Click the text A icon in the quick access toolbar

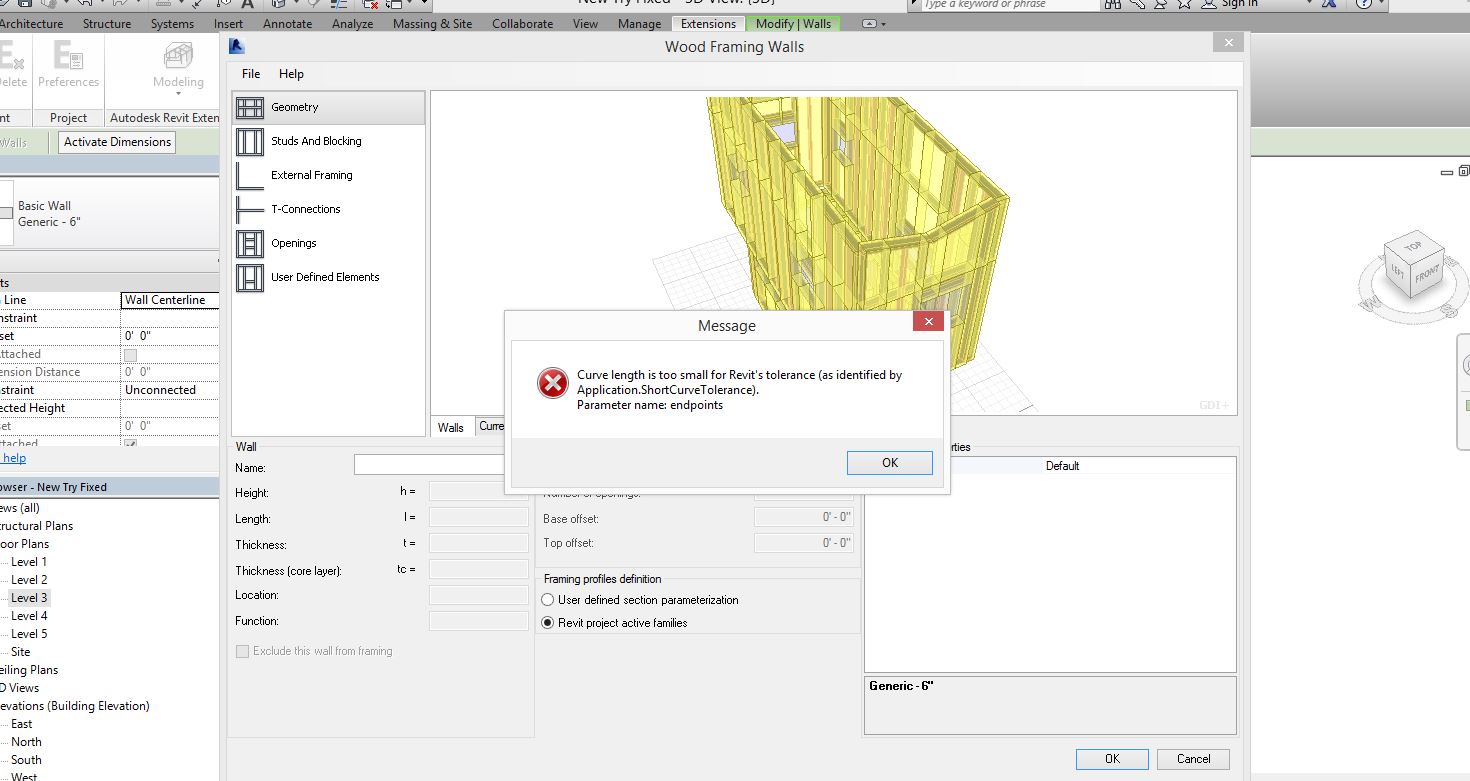pos(247,4)
